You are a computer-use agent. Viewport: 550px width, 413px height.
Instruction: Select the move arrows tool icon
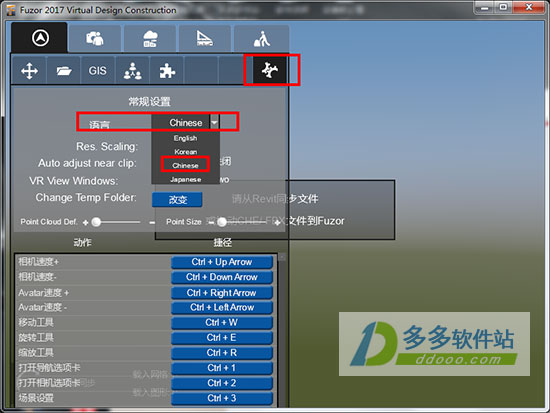tap(29, 71)
